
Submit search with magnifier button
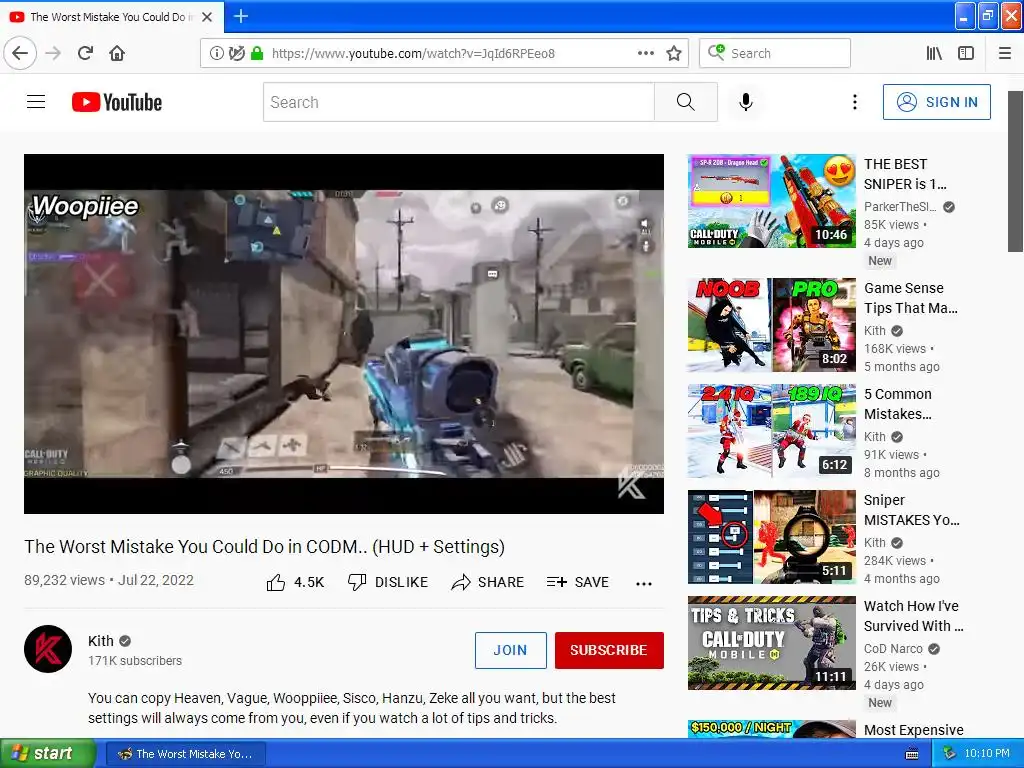(685, 102)
